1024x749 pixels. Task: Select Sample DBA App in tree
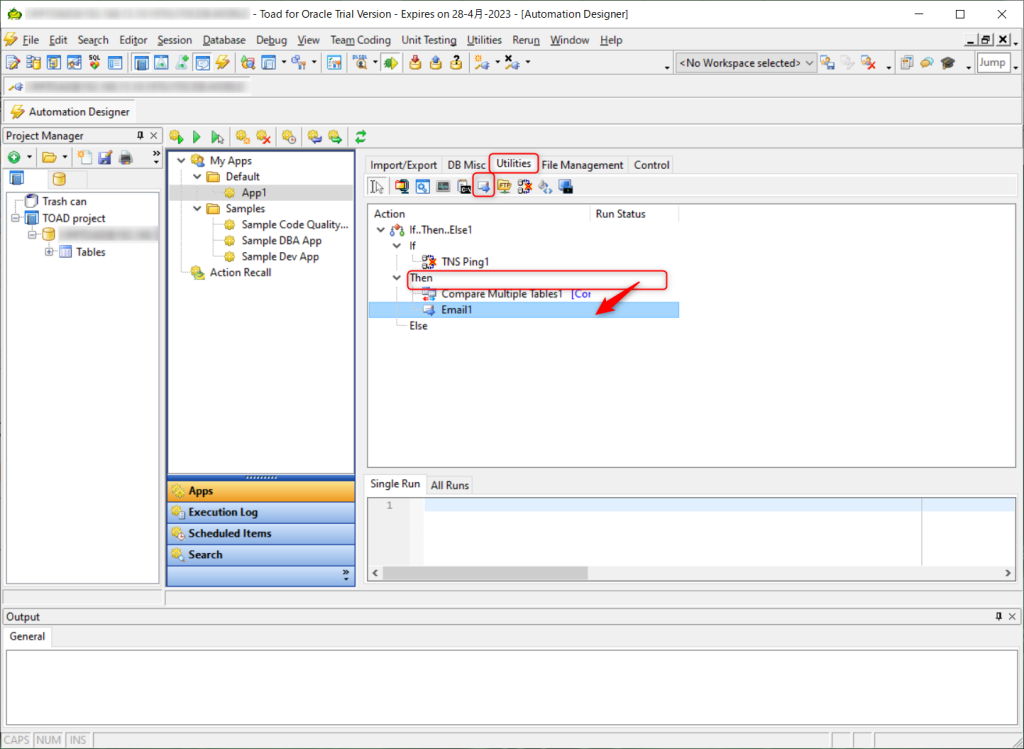pos(281,240)
